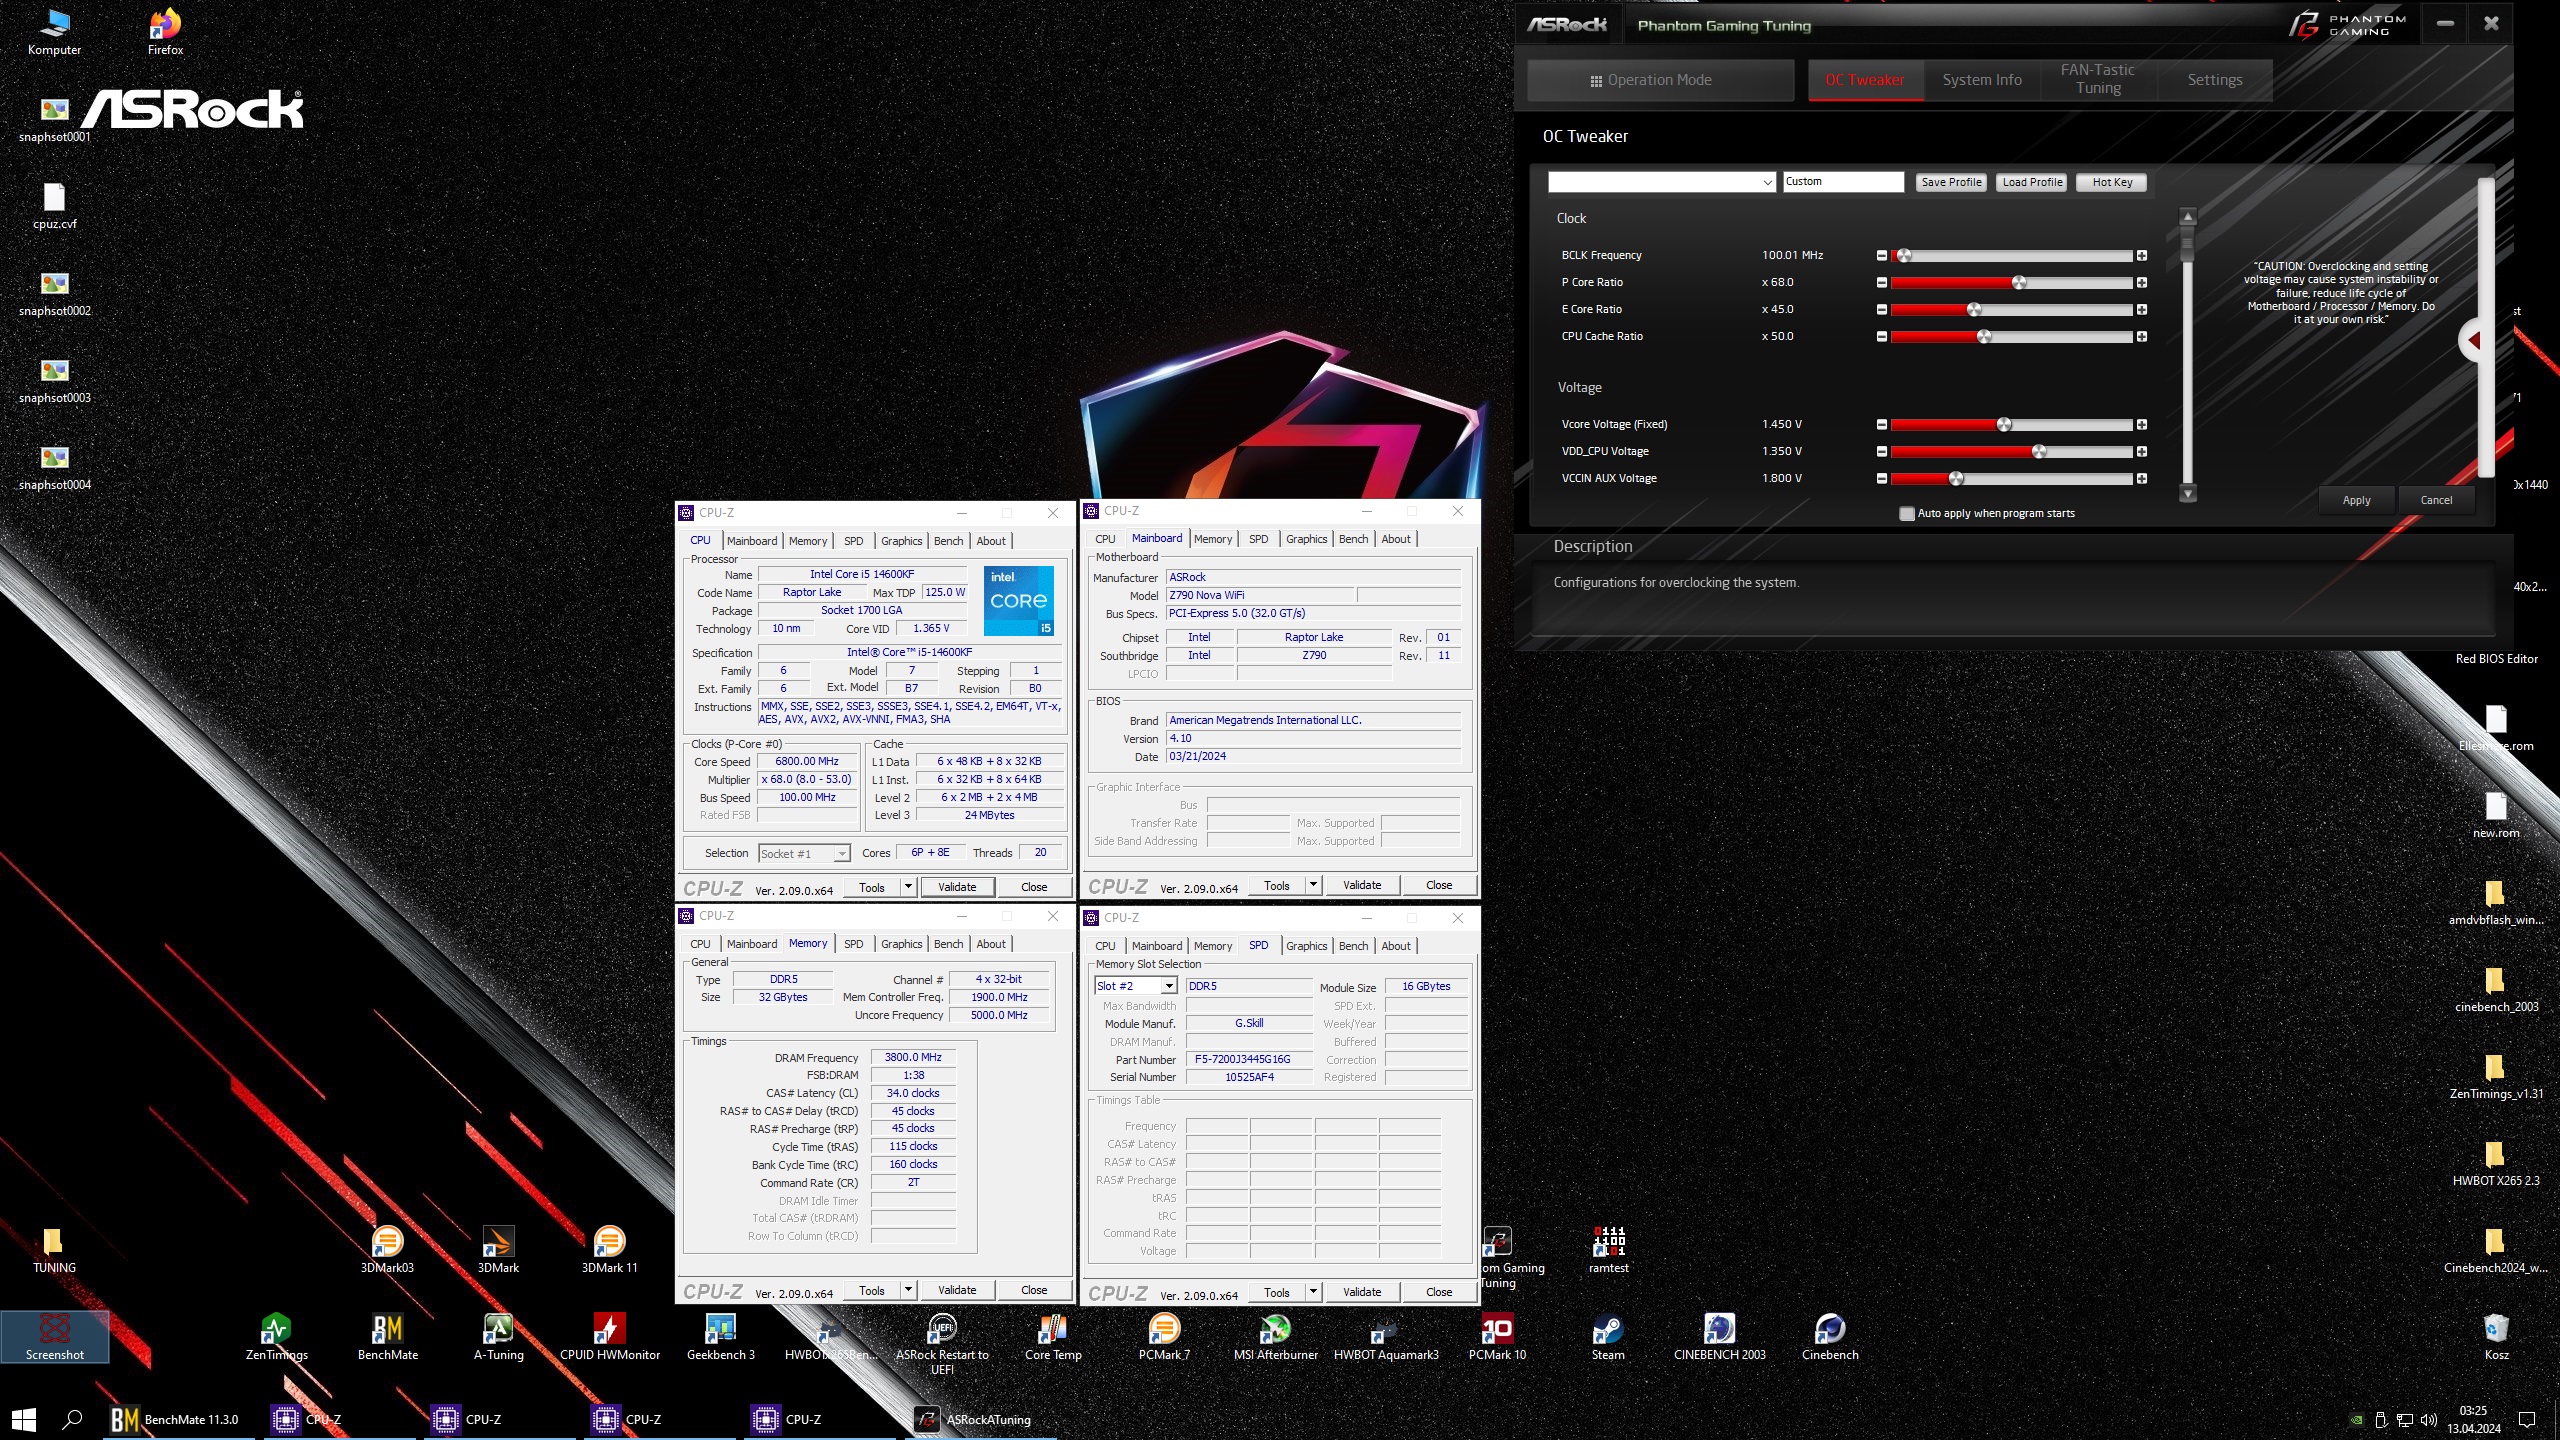Viewport: 2560px width, 1440px height.
Task: Open the A-Tuning desktop shortcut
Action: coord(498,1337)
